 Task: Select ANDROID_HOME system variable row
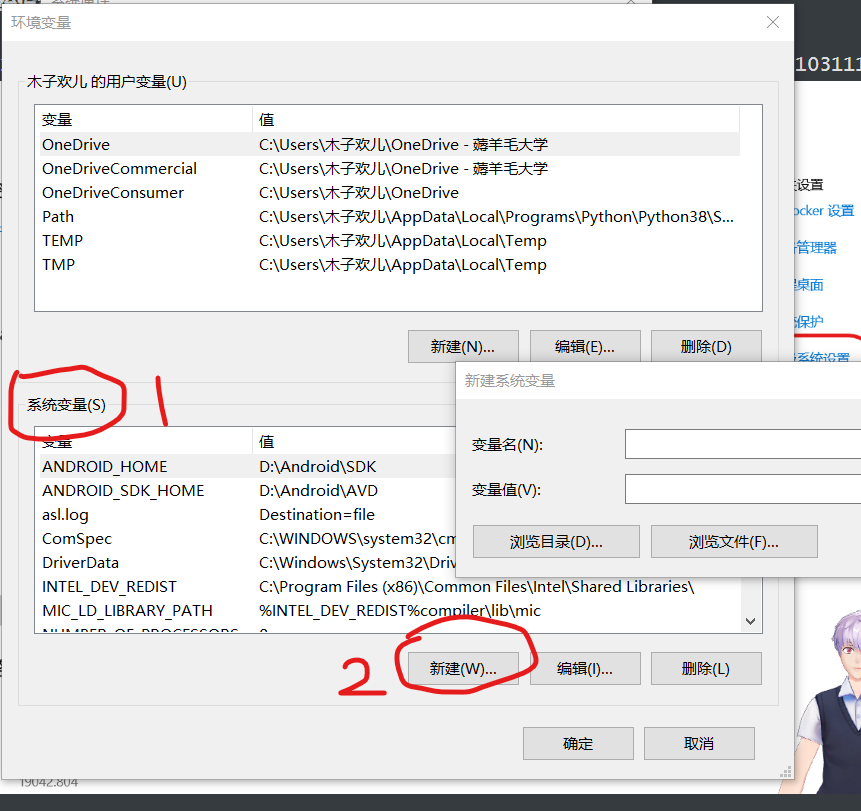click(x=247, y=467)
